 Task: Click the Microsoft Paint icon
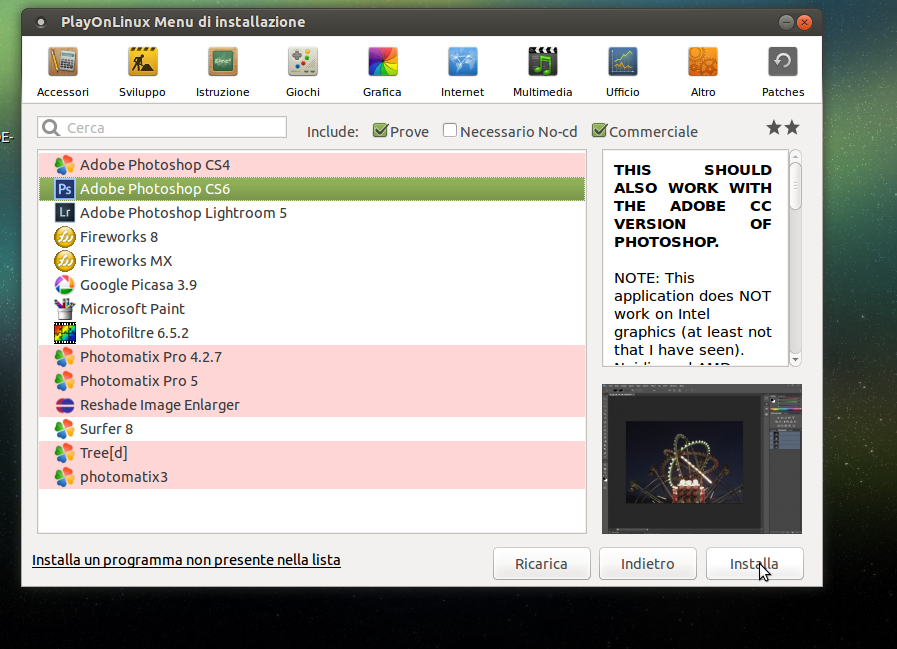pyautogui.click(x=65, y=309)
